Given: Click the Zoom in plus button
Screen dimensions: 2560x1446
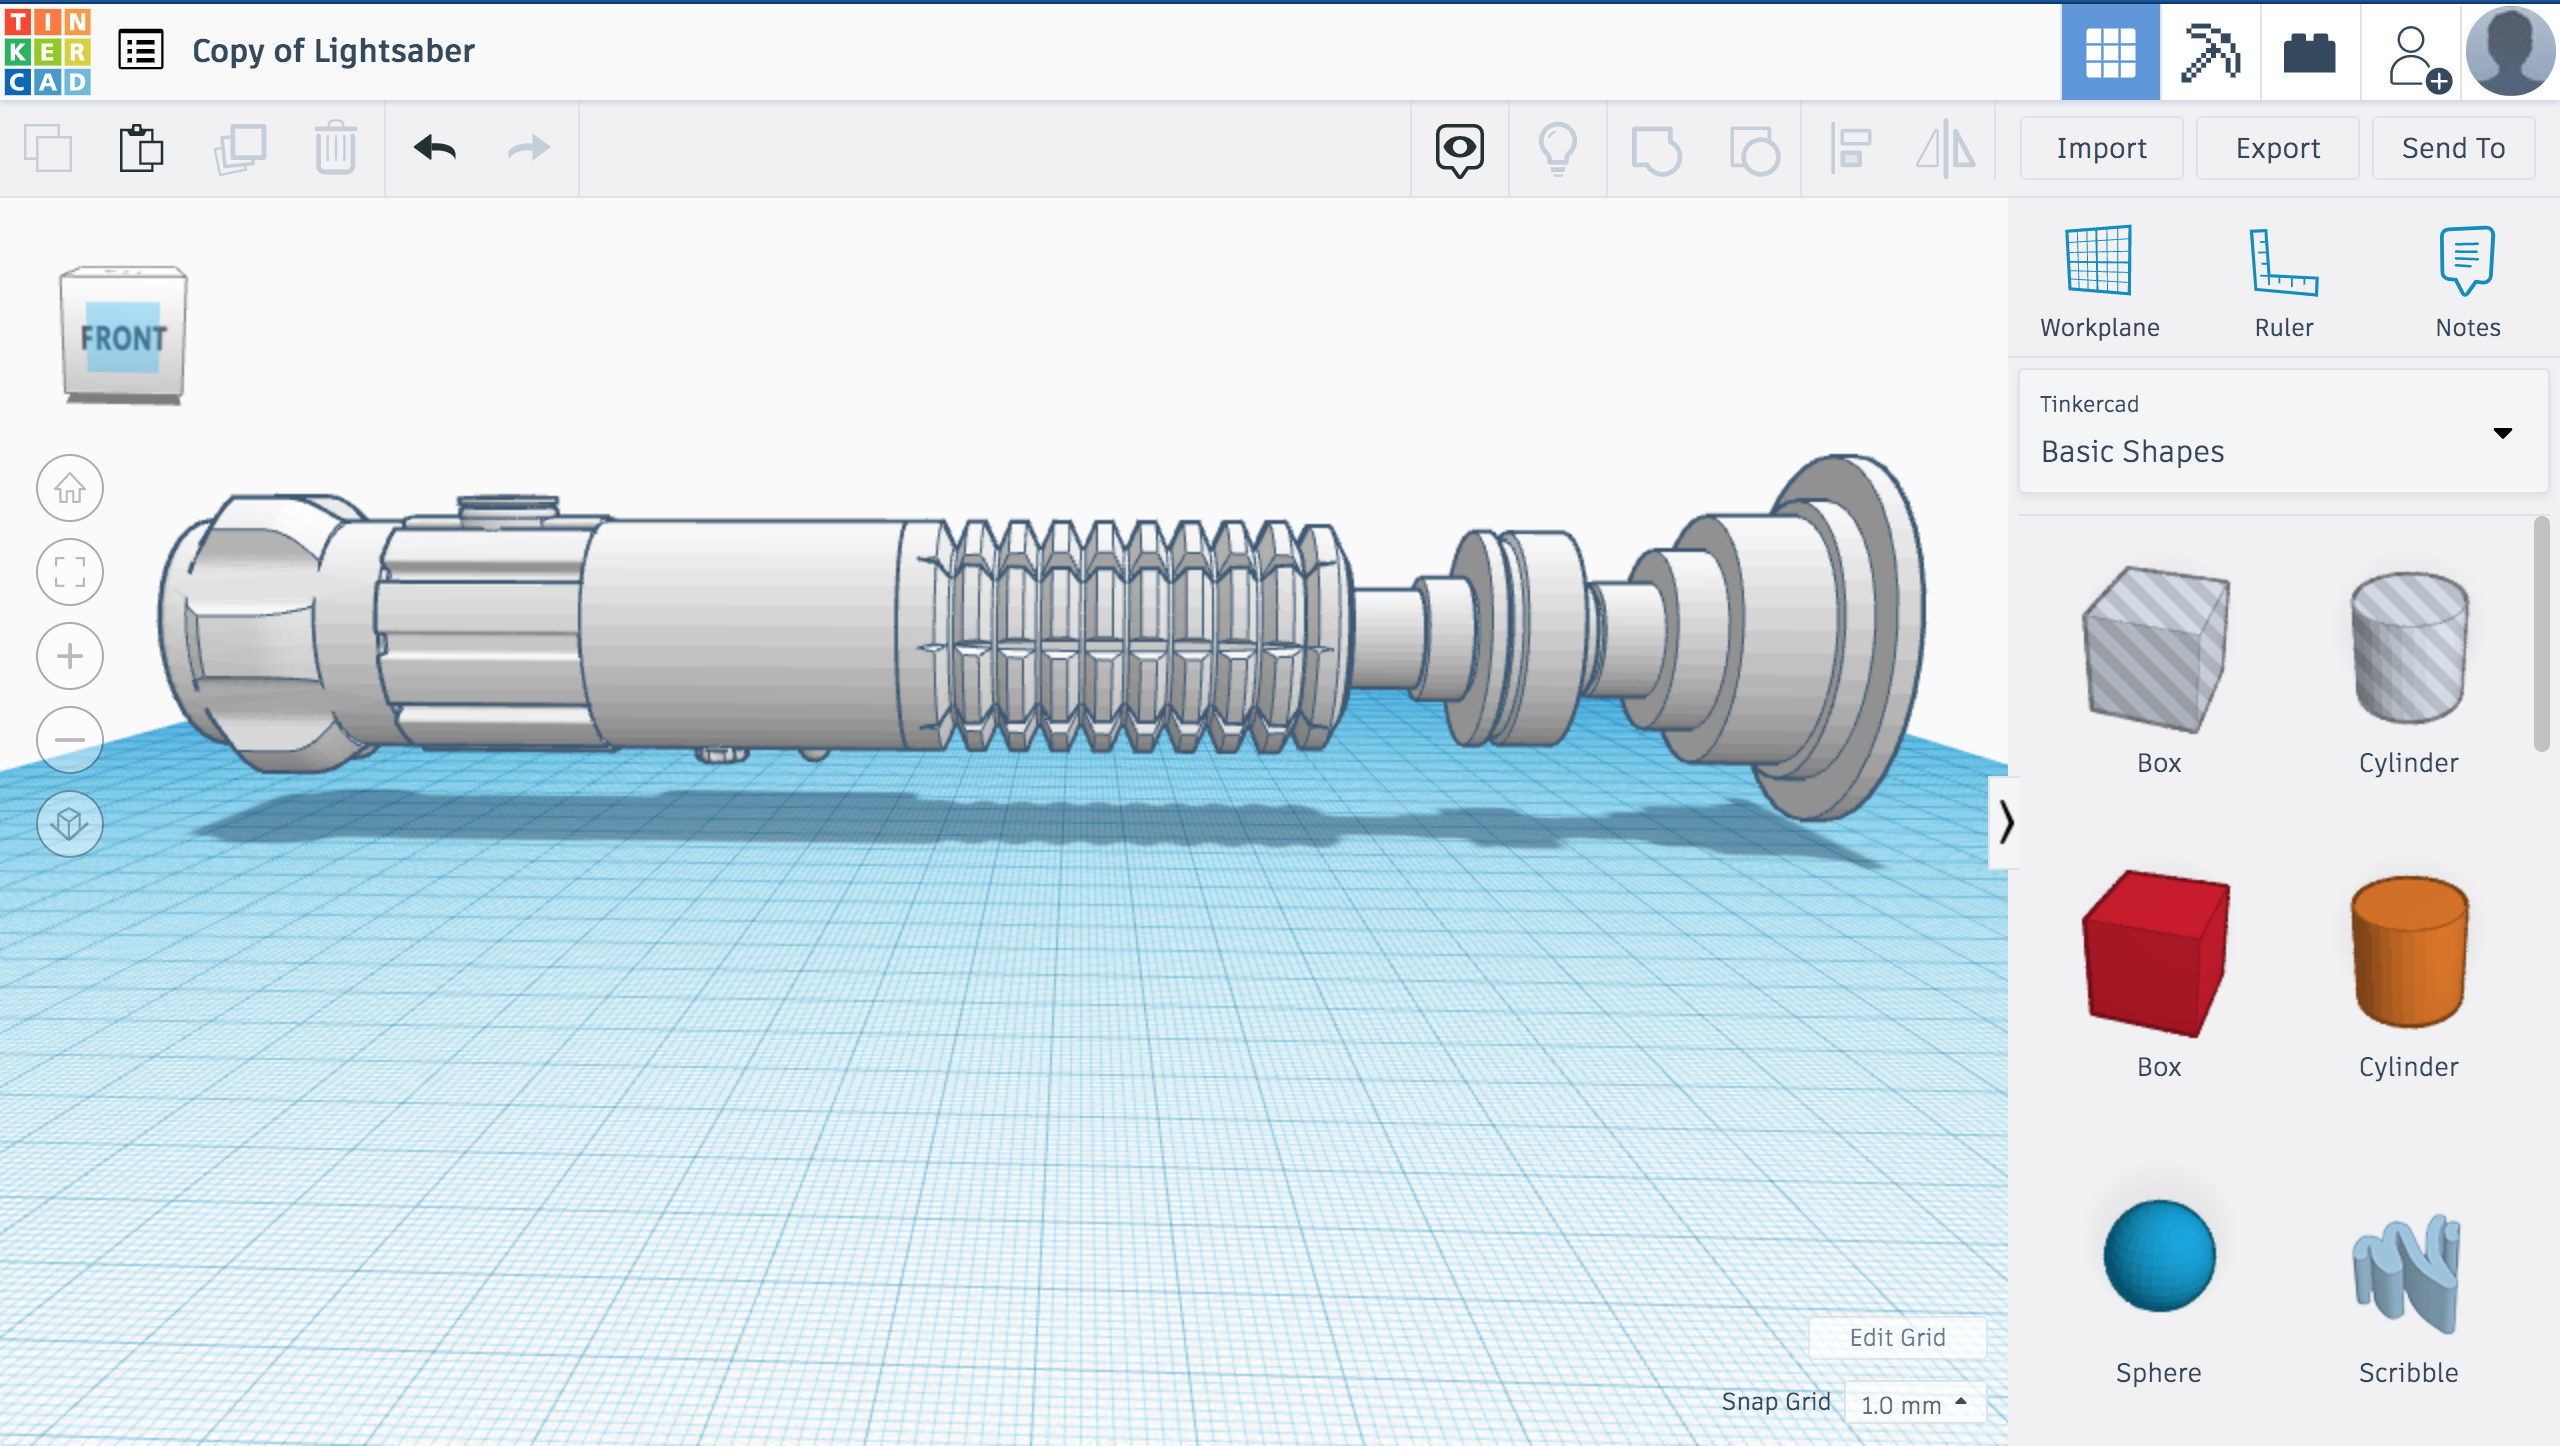Looking at the screenshot, I should tap(69, 656).
